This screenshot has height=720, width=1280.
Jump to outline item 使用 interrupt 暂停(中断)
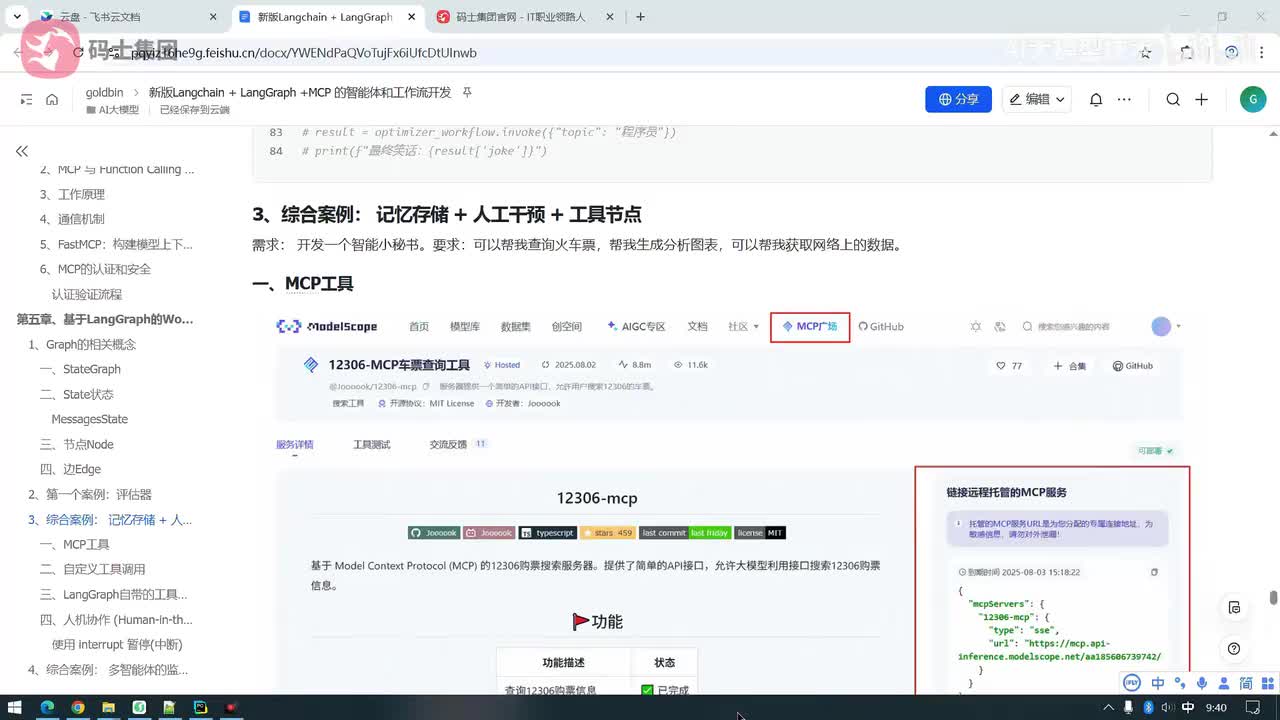[x=117, y=644]
